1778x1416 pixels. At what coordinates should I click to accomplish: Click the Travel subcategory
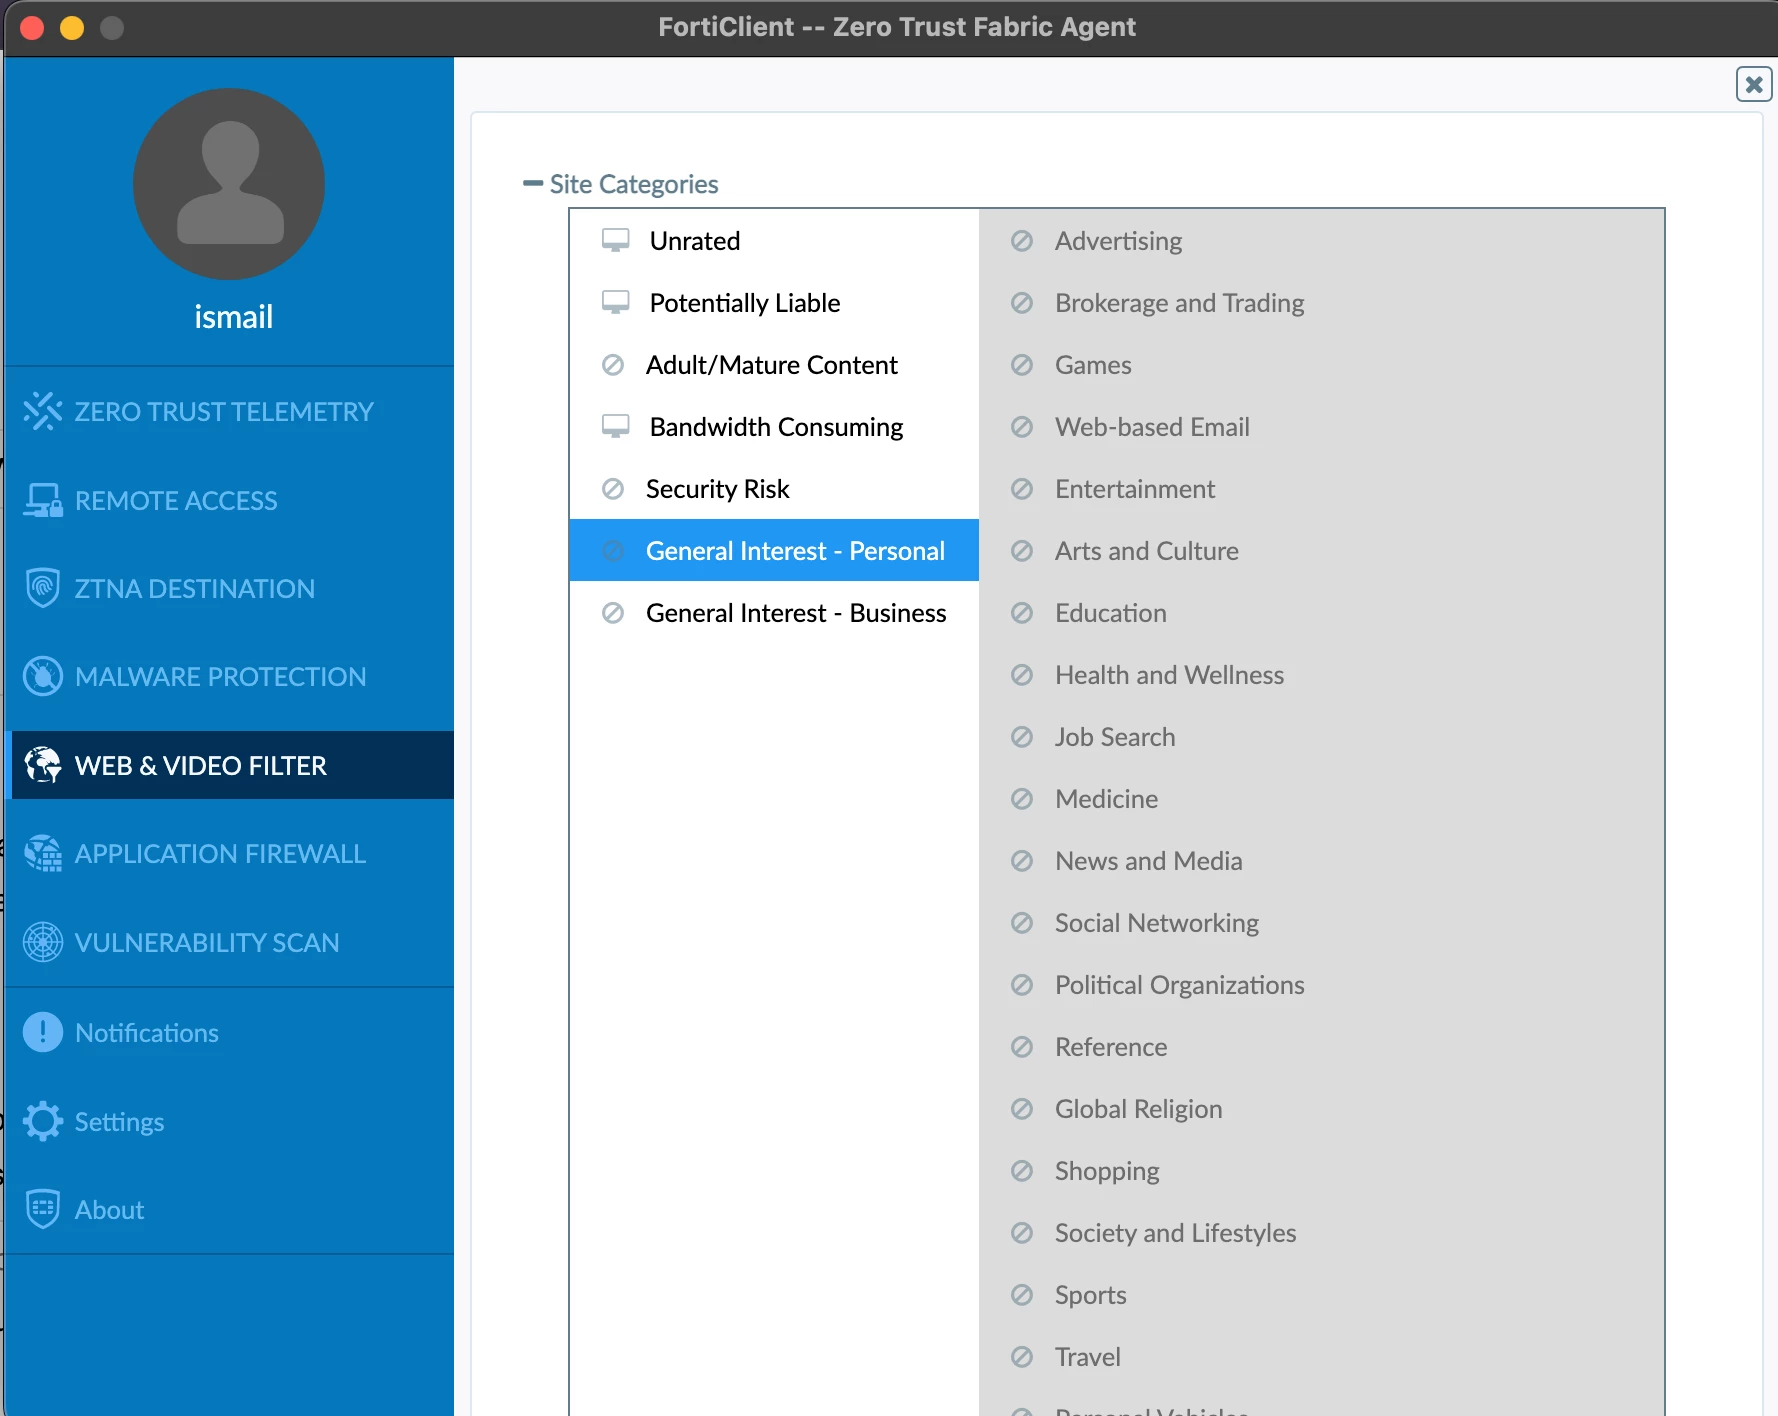click(x=1087, y=1357)
